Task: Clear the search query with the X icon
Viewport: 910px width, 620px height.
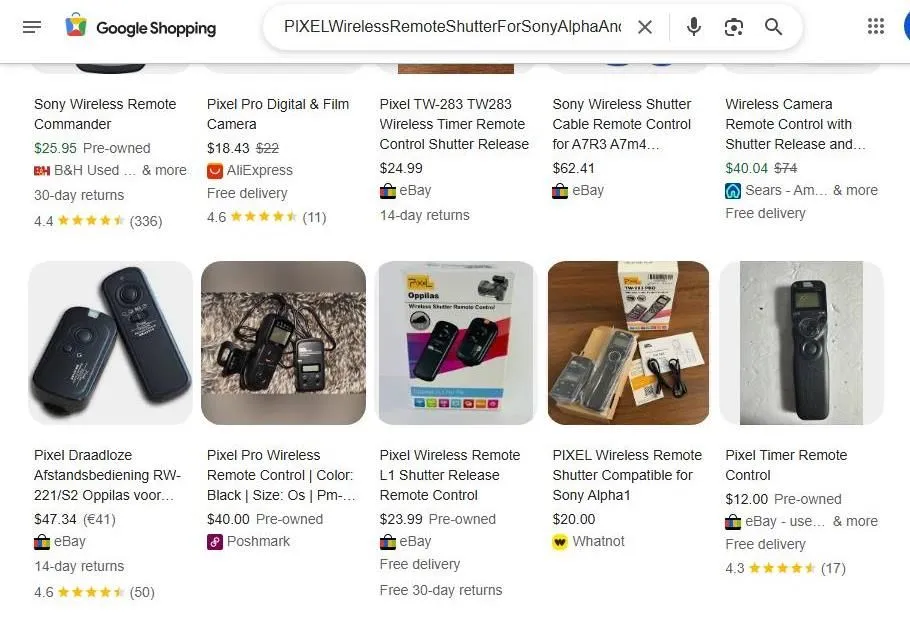Action: (x=645, y=27)
